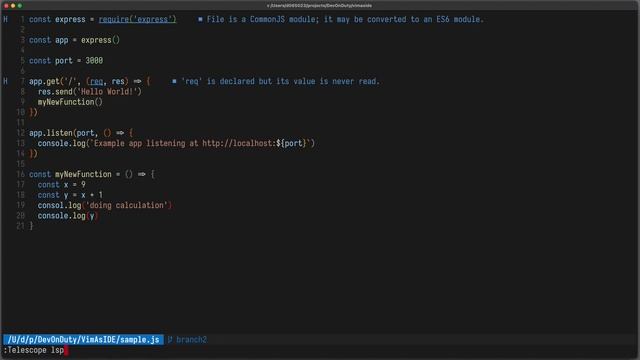Click the ':Telescope lsp' command line

[33, 350]
